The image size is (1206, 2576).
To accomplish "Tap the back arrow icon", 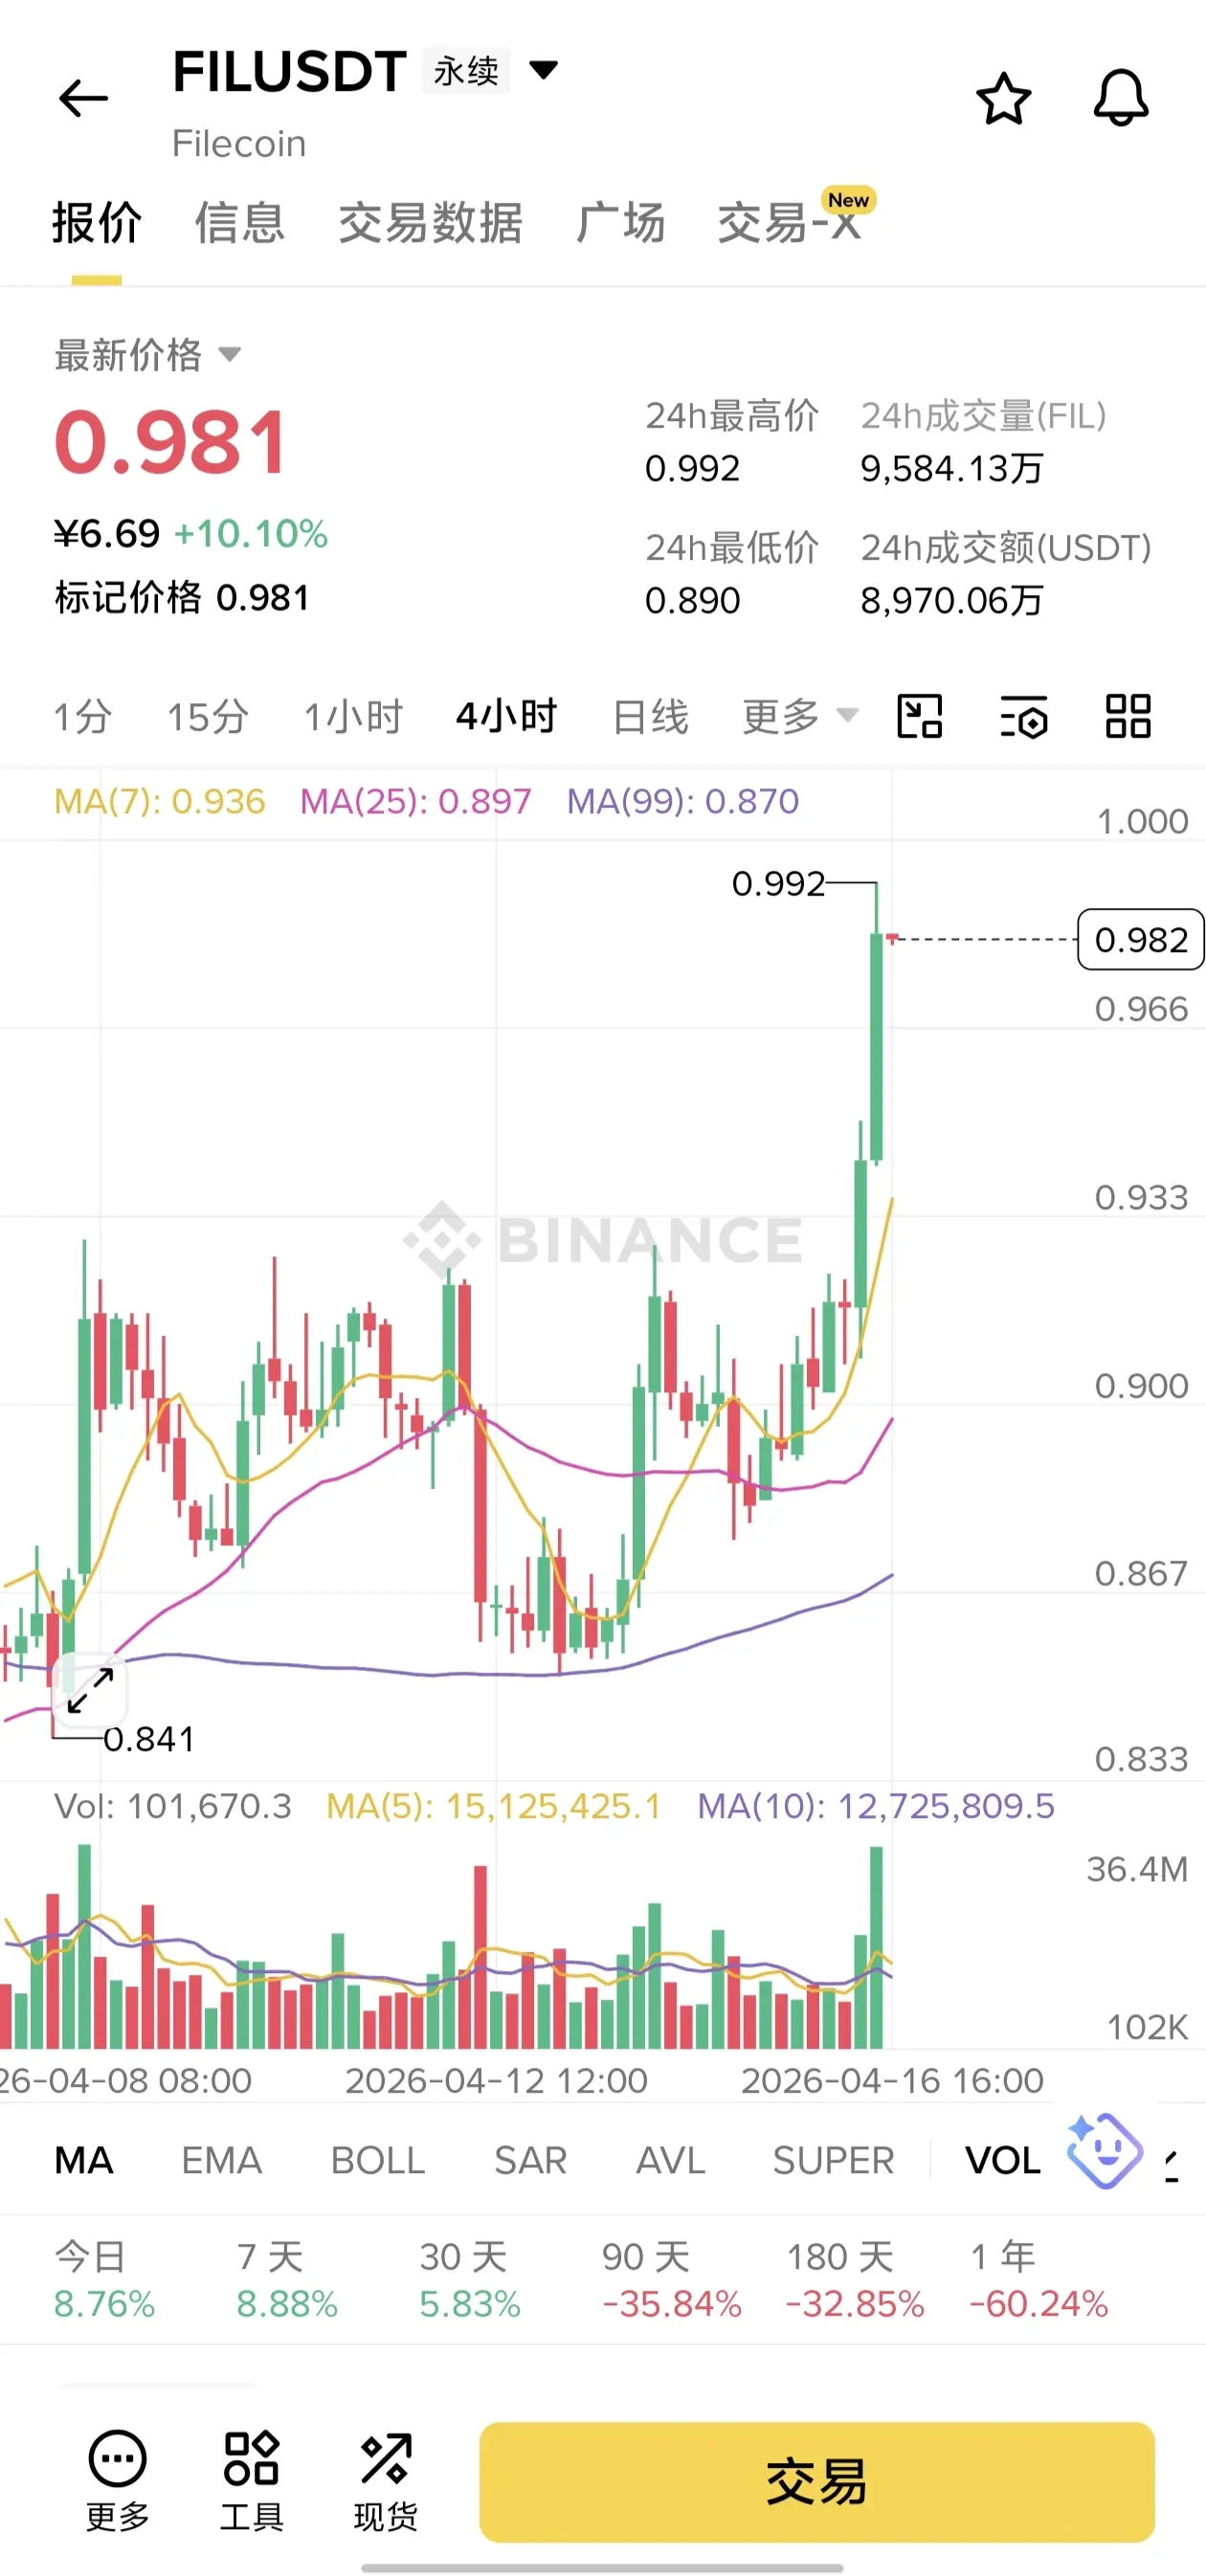I will 83,98.
